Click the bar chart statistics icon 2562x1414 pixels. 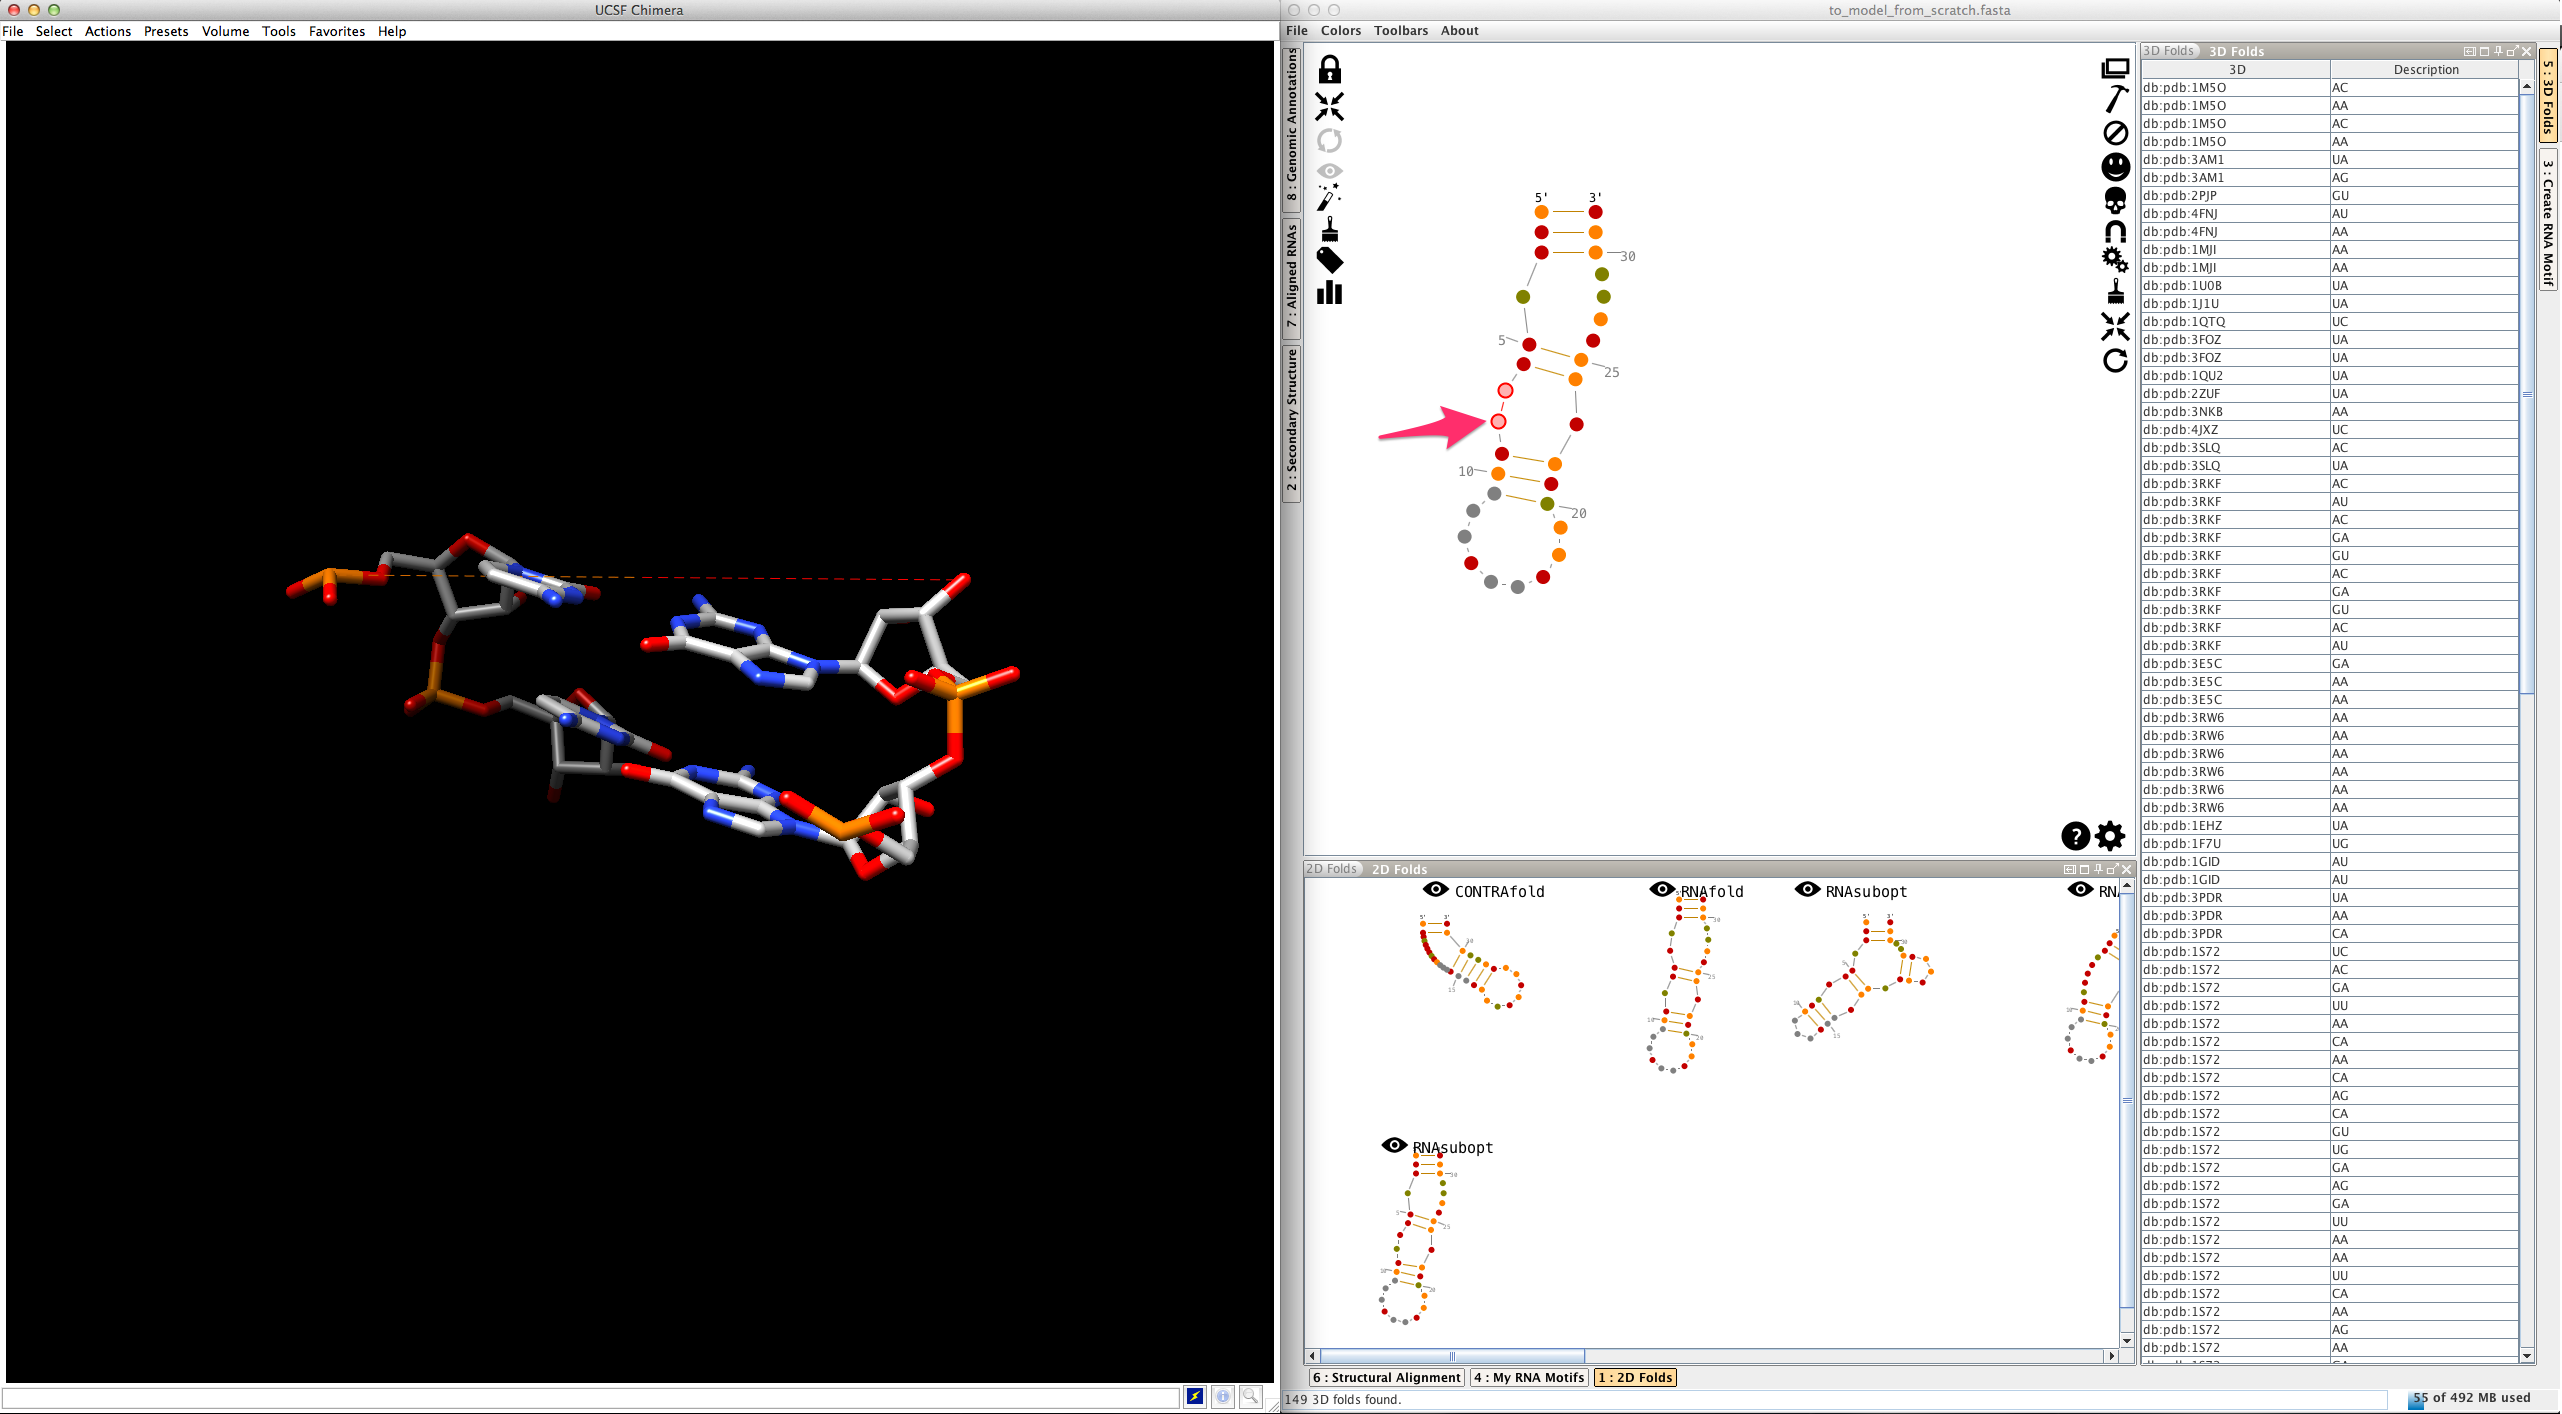(x=1329, y=292)
